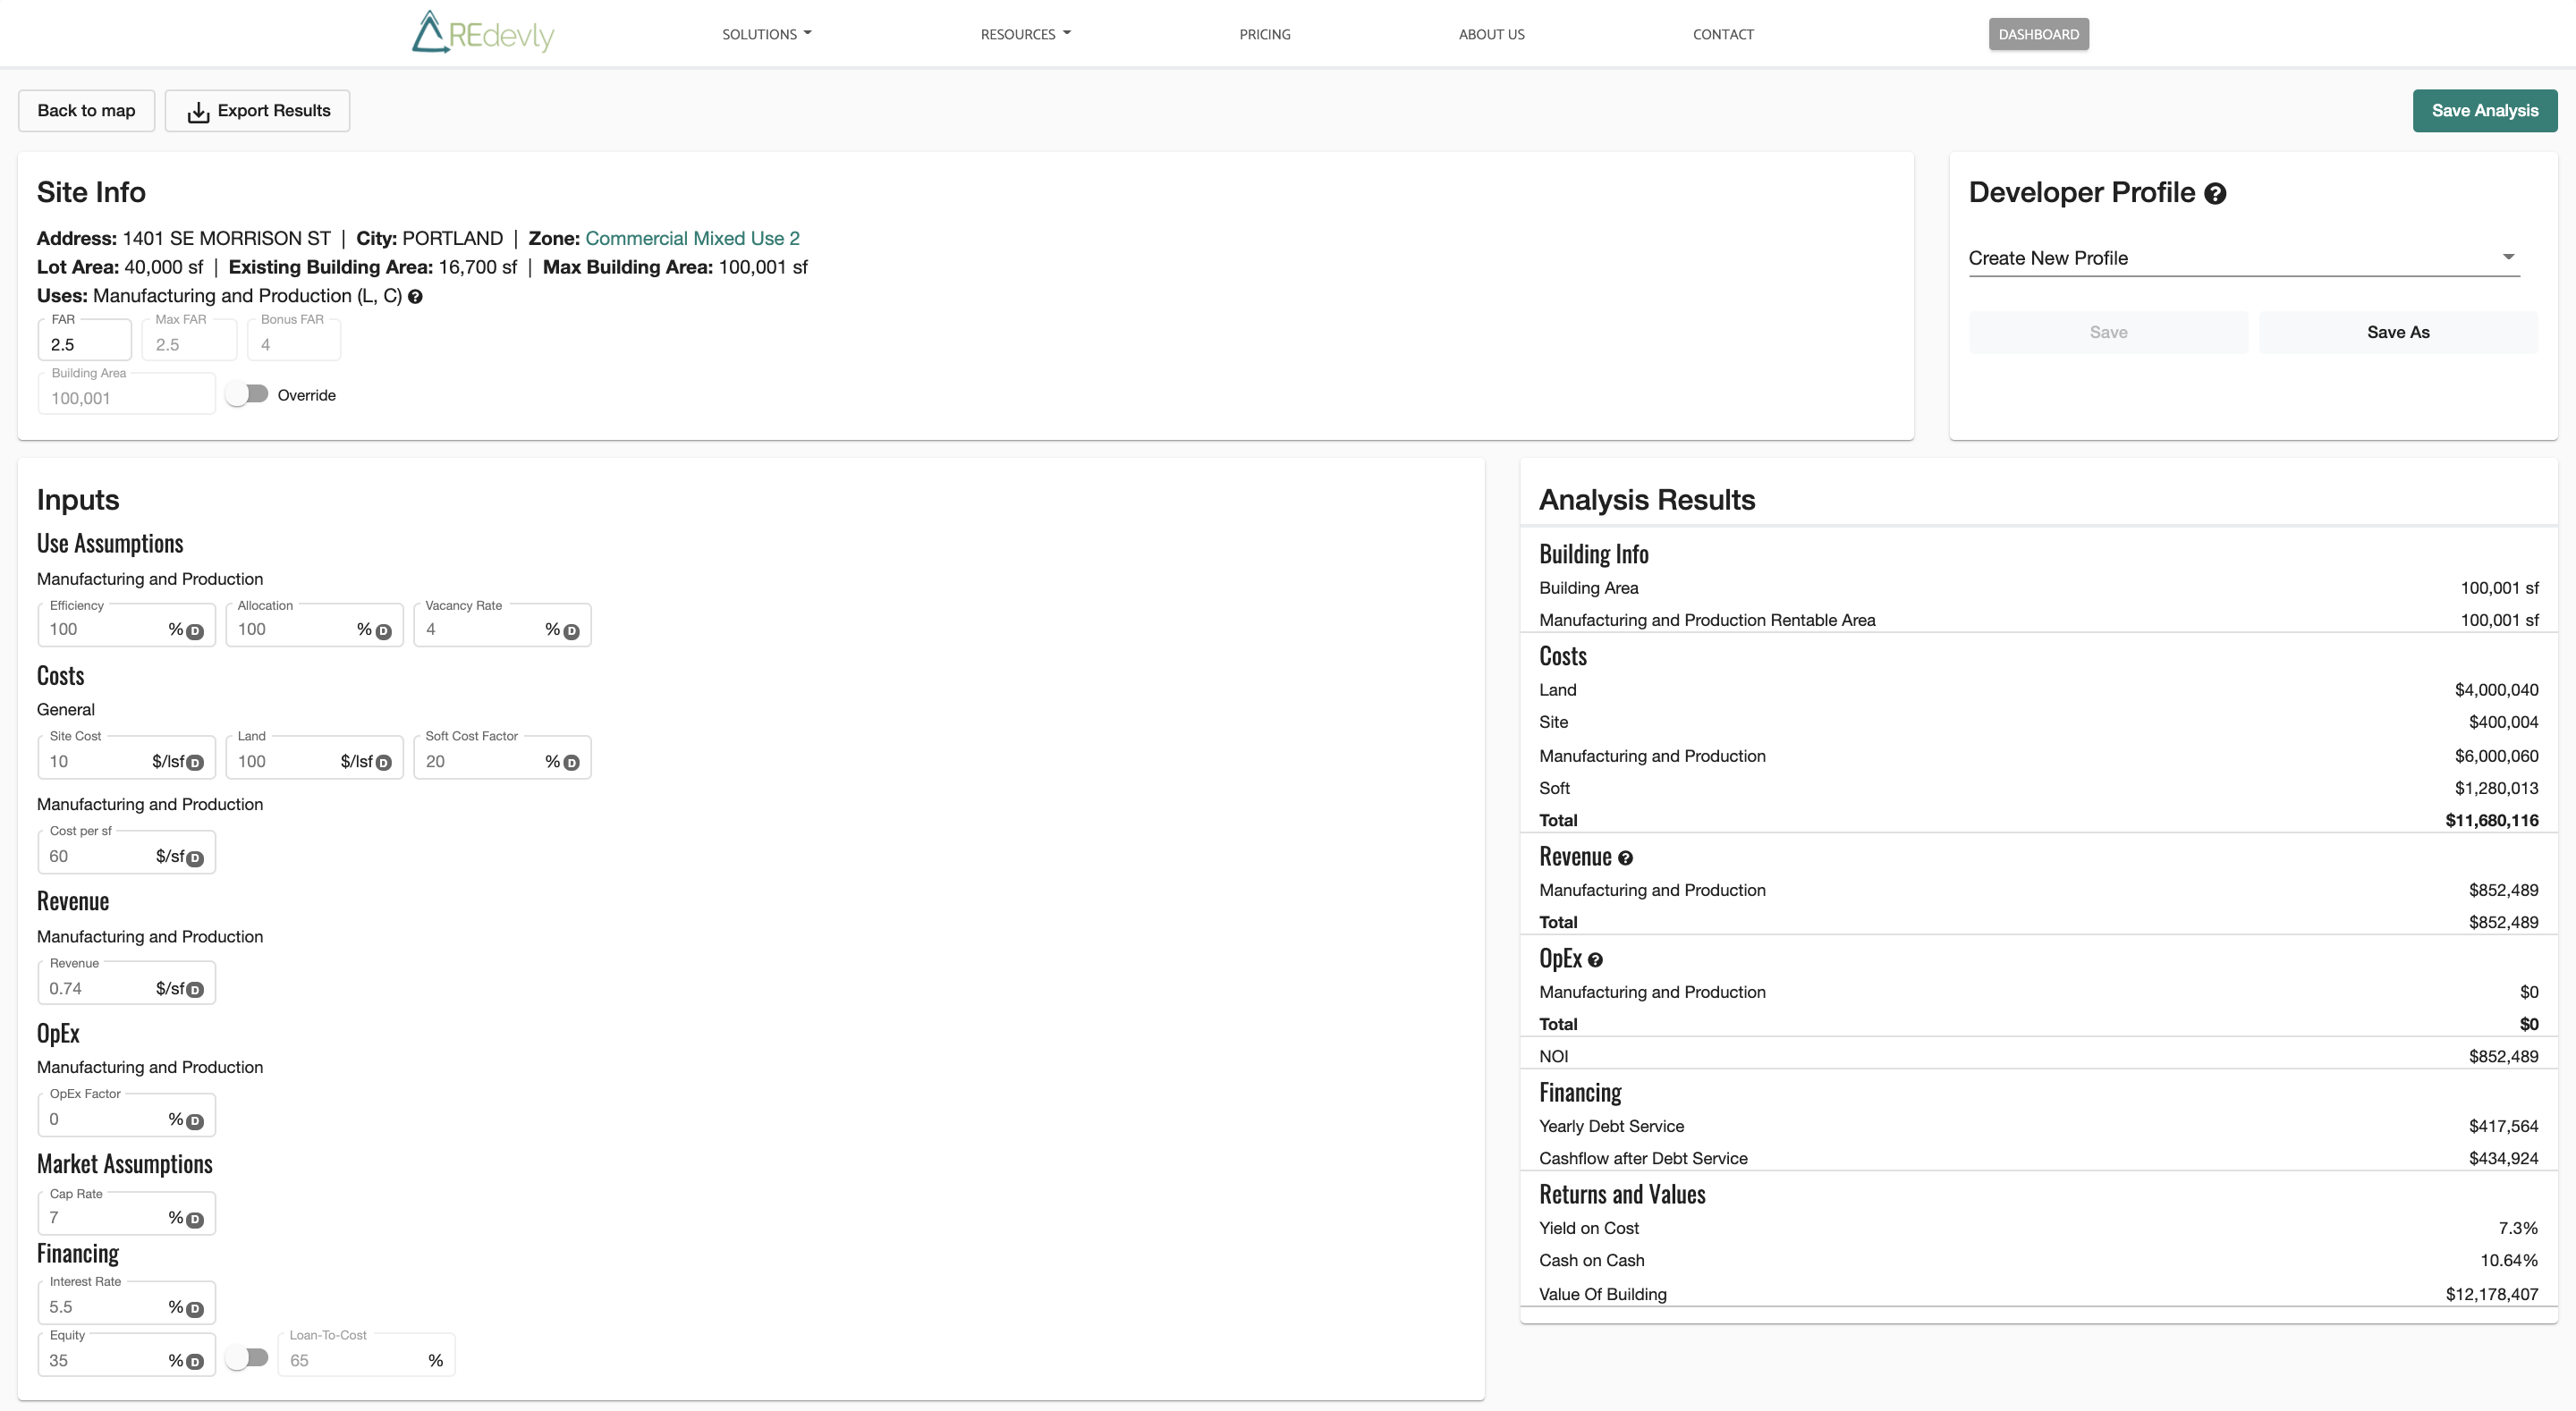Viewport: 2576px width, 1411px height.
Task: Click the Yield on Cost value 7.3%
Action: pyautogui.click(x=2517, y=1228)
